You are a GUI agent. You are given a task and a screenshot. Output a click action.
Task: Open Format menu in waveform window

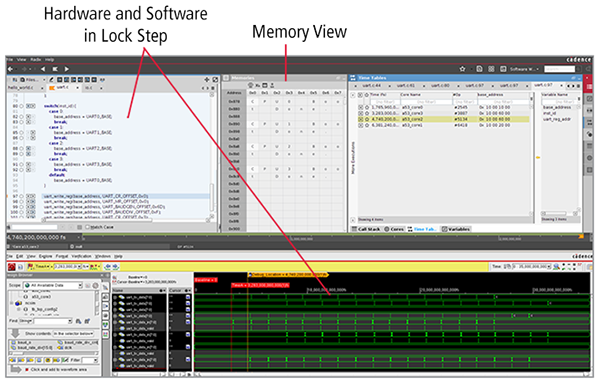pyautogui.click(x=62, y=256)
